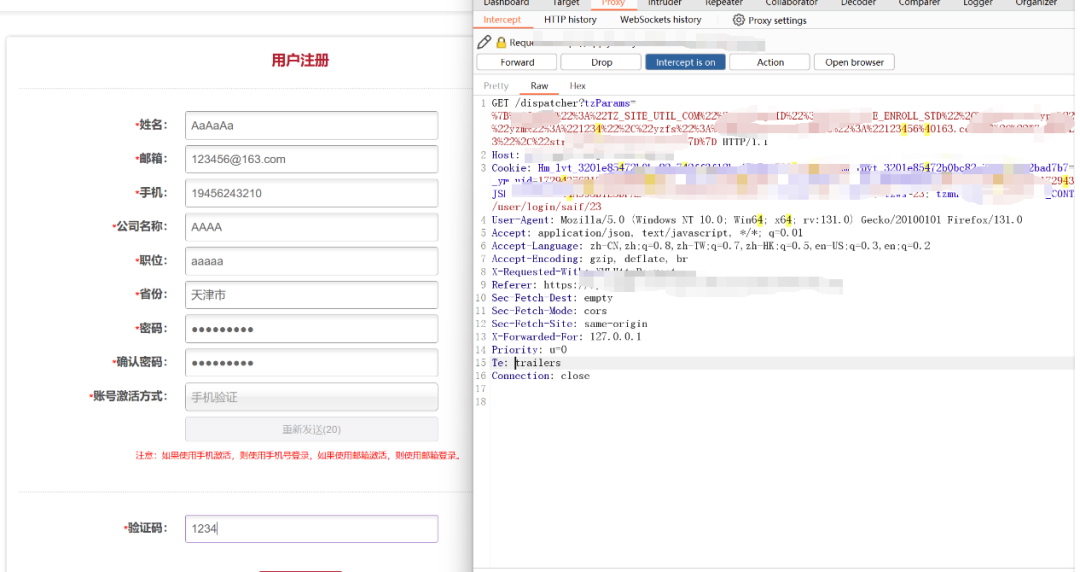The image size is (1080, 572).
Task: Click the /user/login/saif/23 cookie path text
Action: point(546,207)
